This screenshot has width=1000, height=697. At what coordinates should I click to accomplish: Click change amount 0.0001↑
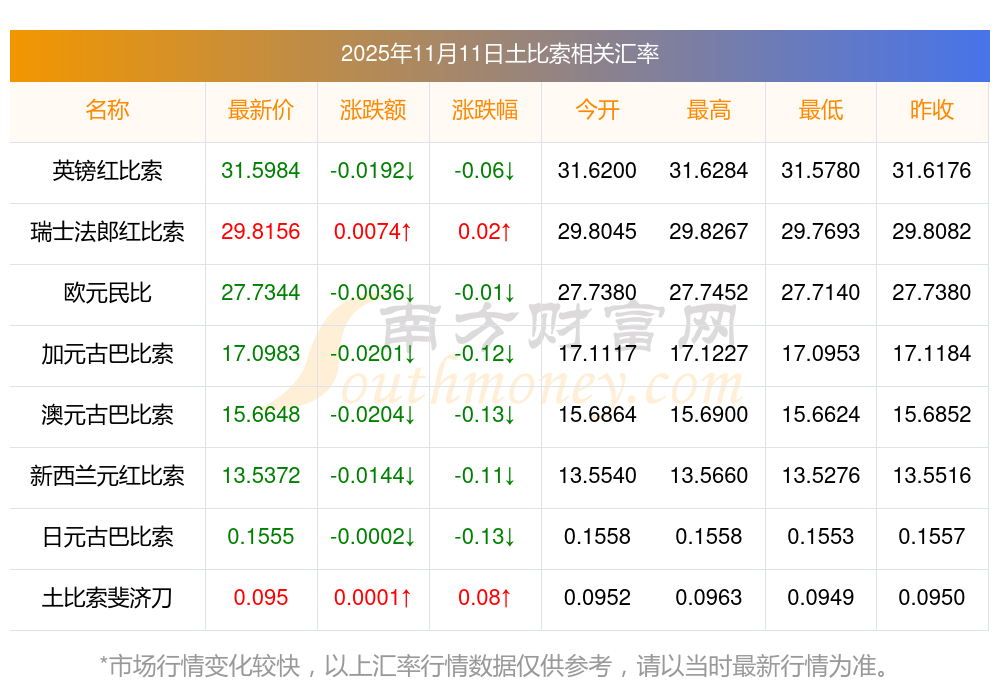[x=372, y=598]
